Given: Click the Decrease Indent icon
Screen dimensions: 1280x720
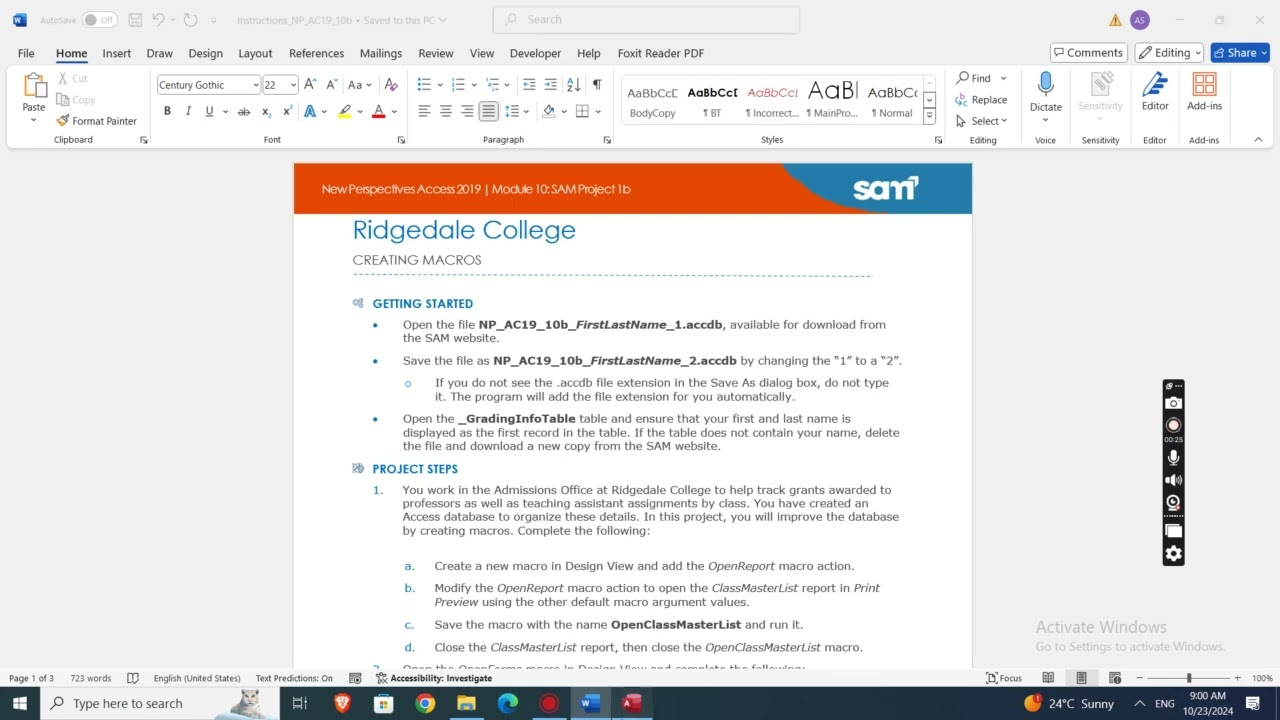Looking at the screenshot, I should [x=529, y=85].
